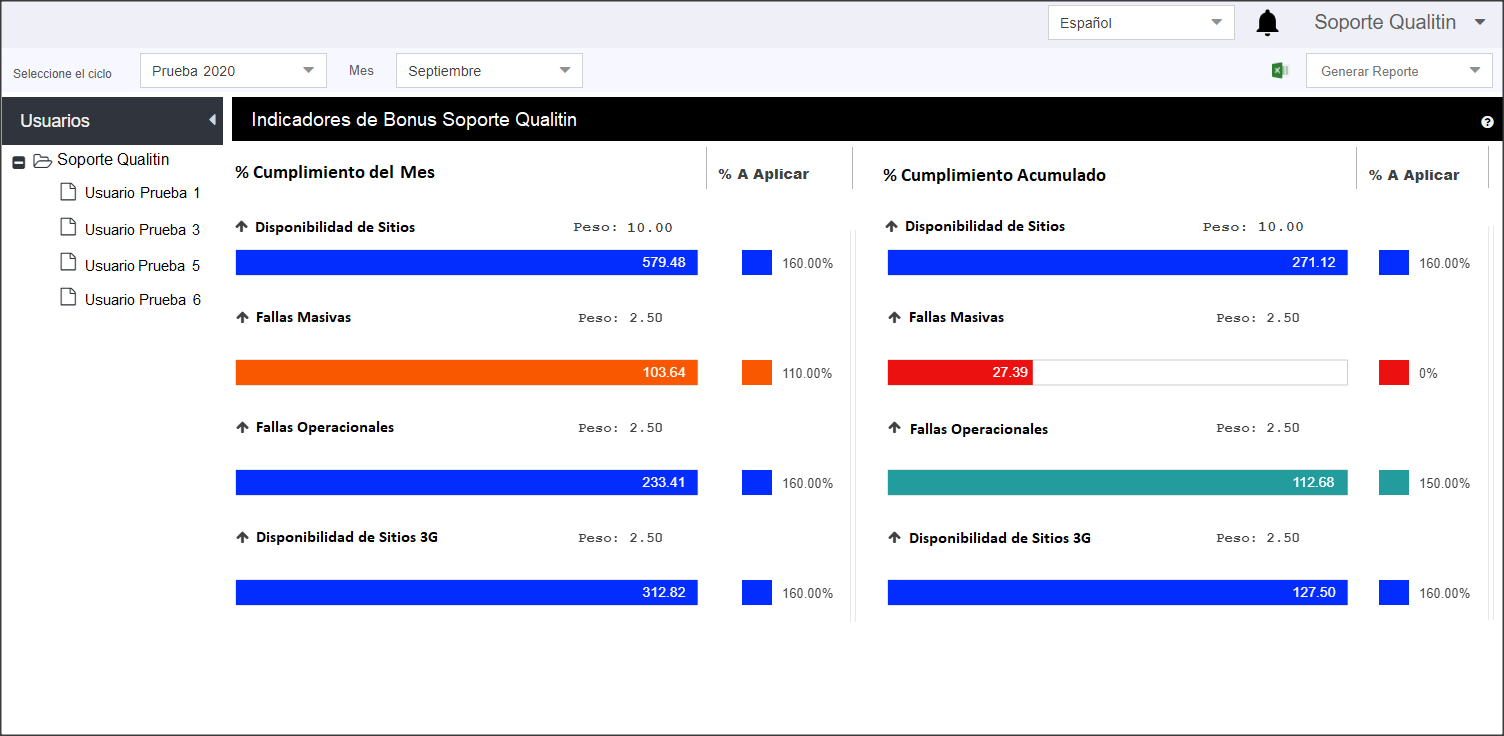Click the Soporte Qualitin folder icon
The image size is (1504, 736).
42,160
